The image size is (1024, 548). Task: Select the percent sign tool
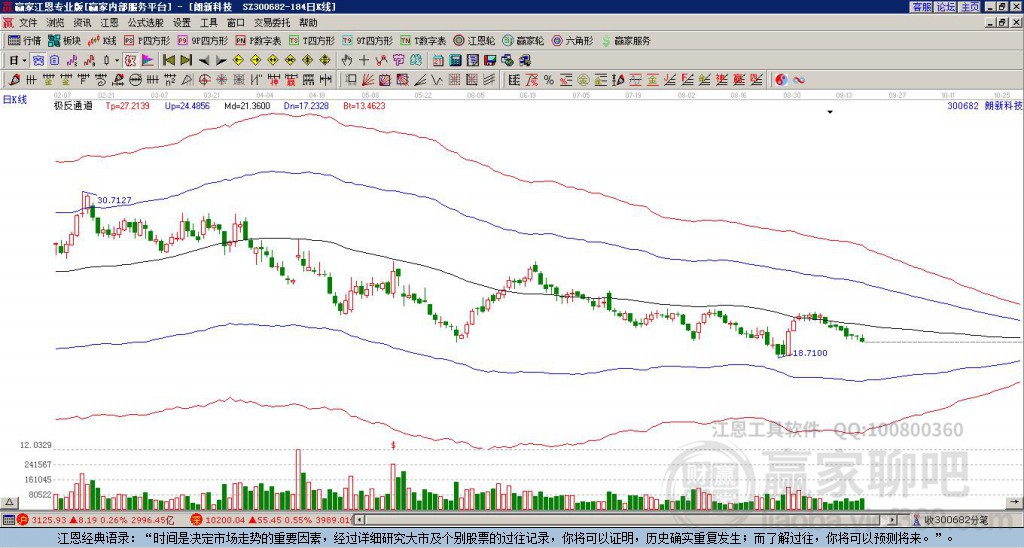pos(549,80)
